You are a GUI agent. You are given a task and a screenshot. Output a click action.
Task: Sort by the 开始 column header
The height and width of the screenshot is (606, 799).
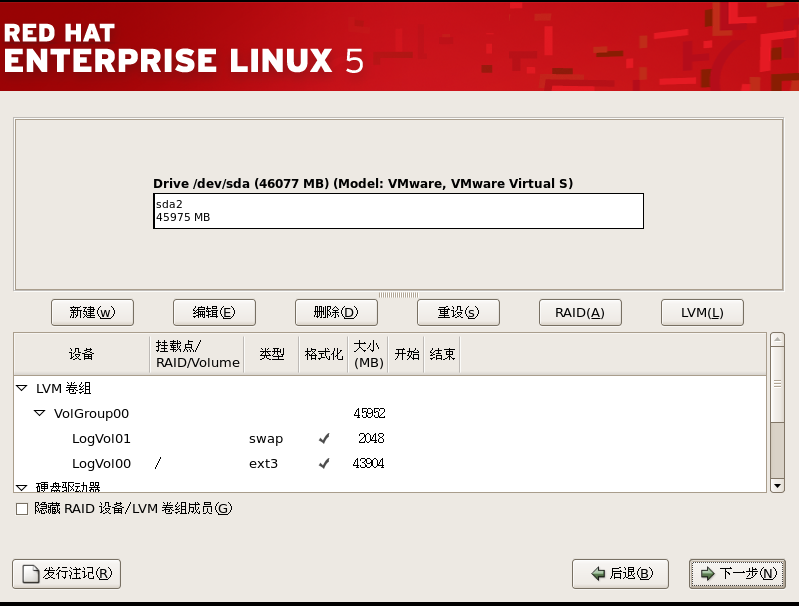click(406, 354)
